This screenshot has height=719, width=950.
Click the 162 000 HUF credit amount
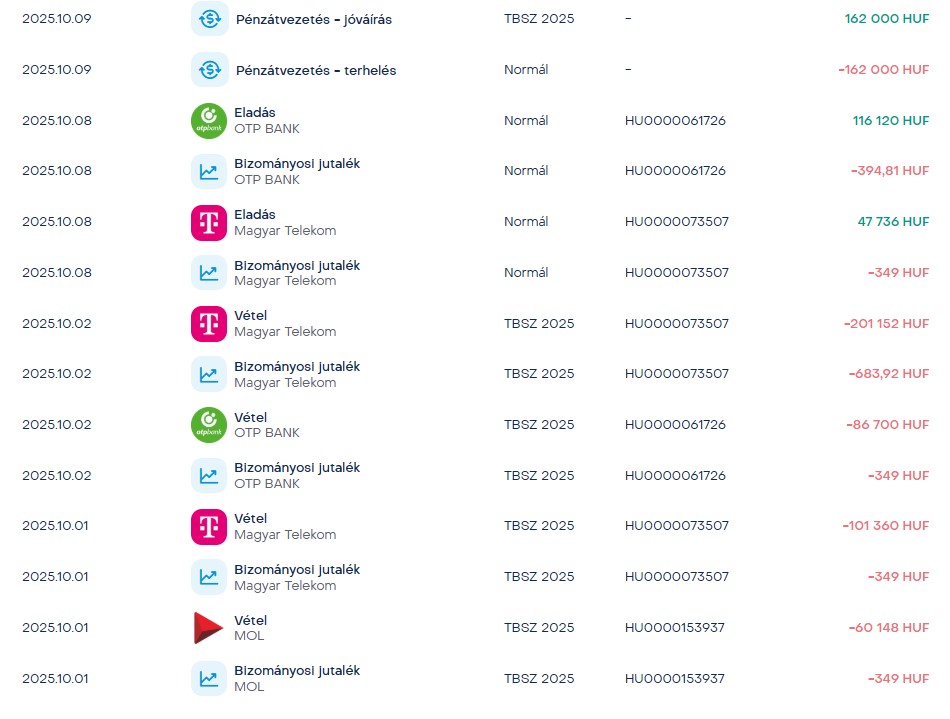[x=886, y=19]
